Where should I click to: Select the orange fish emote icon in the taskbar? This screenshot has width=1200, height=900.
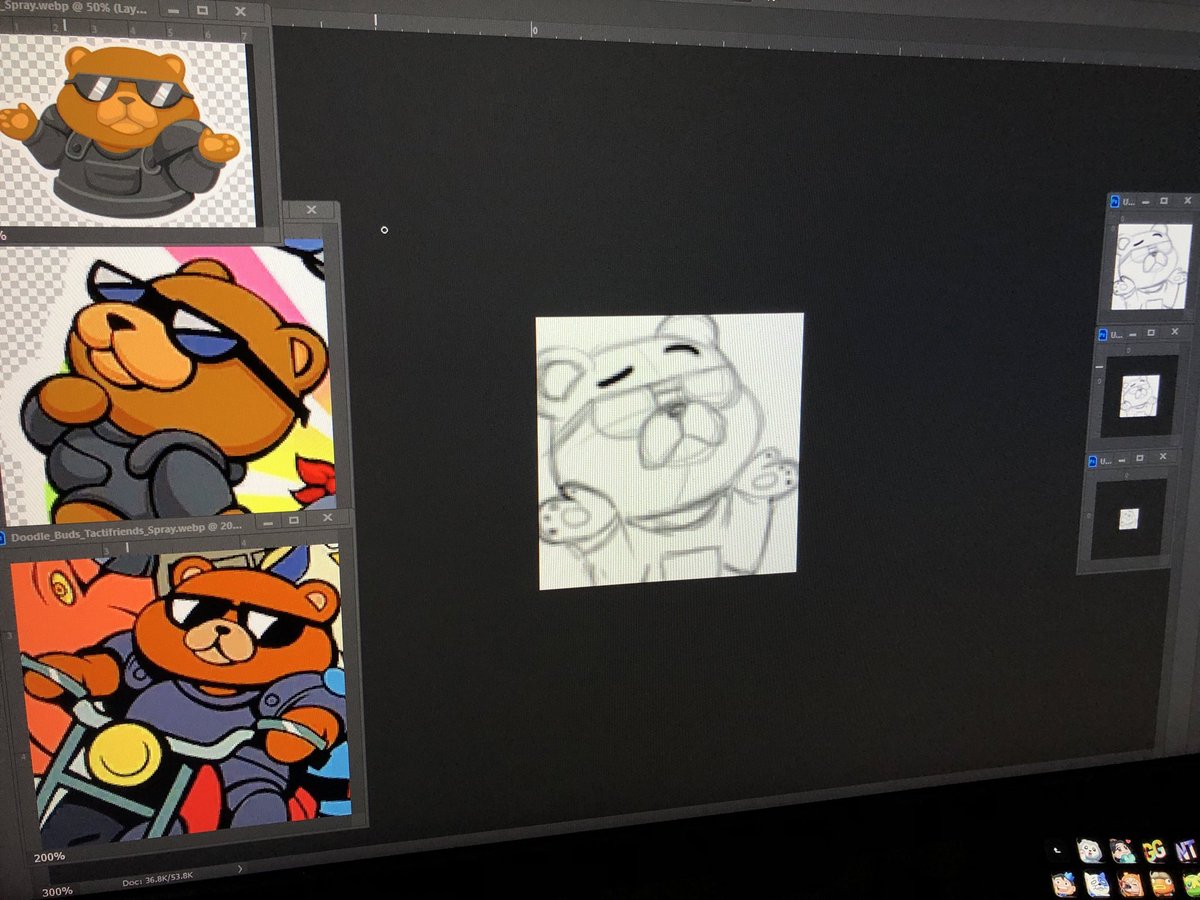point(1163,886)
